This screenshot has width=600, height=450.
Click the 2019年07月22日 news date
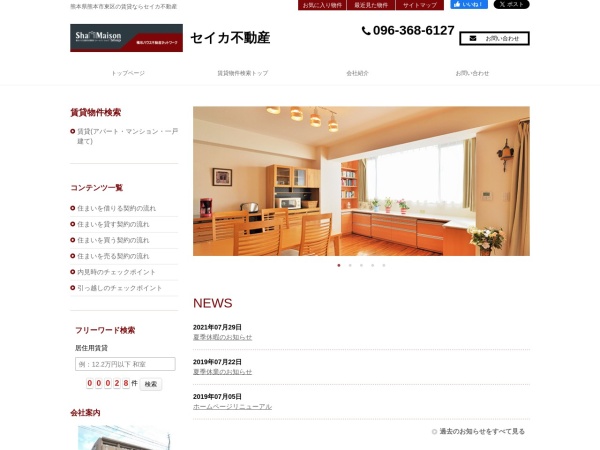pos(217,362)
